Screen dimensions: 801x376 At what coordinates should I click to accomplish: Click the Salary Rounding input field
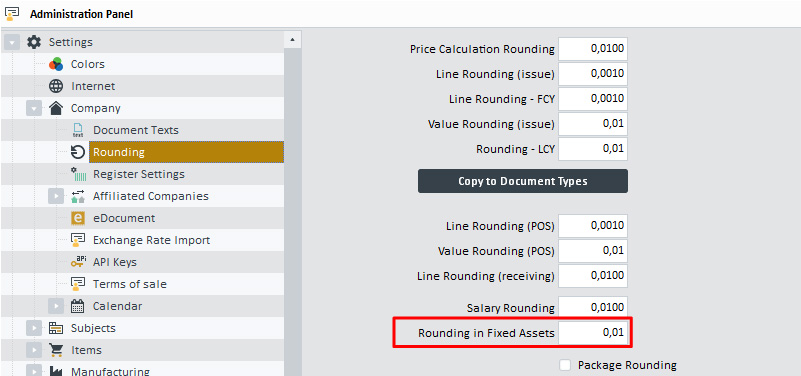[x=593, y=308]
